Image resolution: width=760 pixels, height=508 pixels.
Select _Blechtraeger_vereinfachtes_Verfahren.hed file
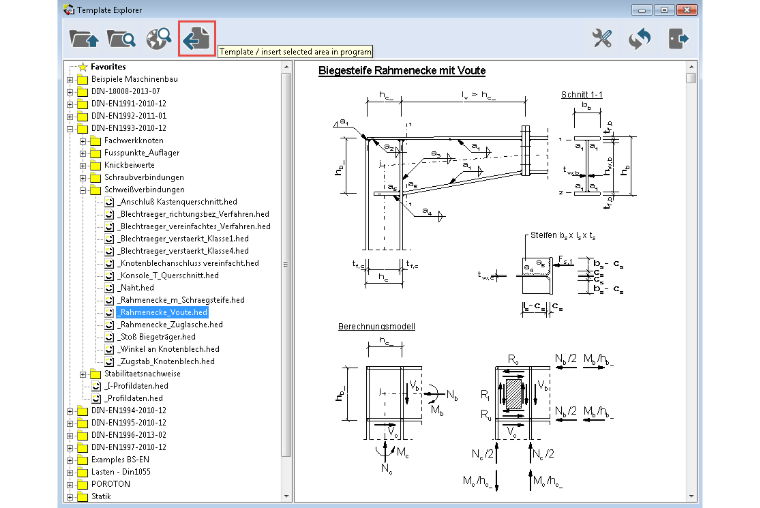pos(194,226)
